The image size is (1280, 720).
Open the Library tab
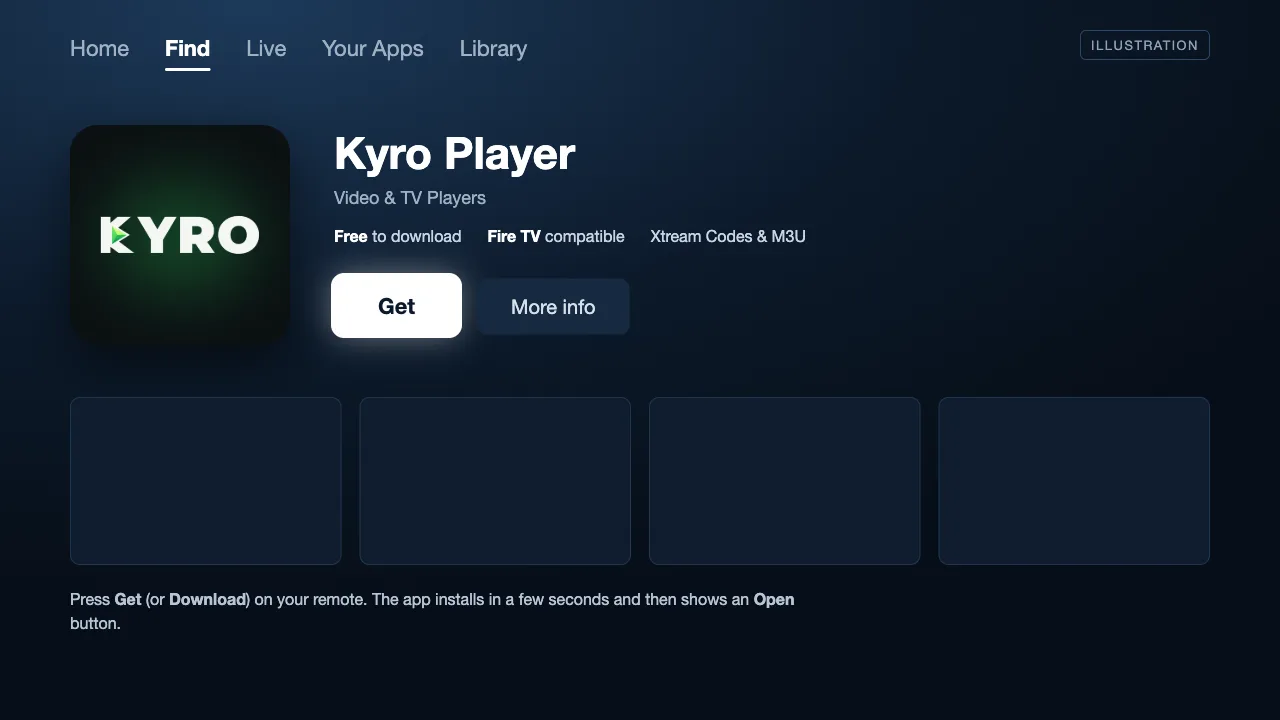click(x=493, y=48)
